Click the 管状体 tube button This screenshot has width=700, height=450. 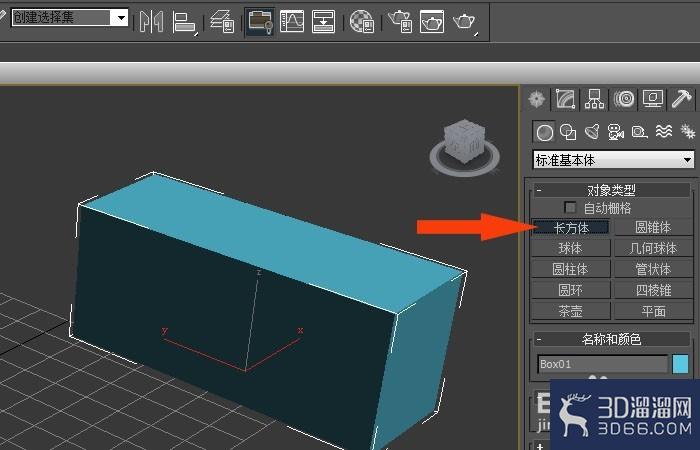tap(654, 270)
